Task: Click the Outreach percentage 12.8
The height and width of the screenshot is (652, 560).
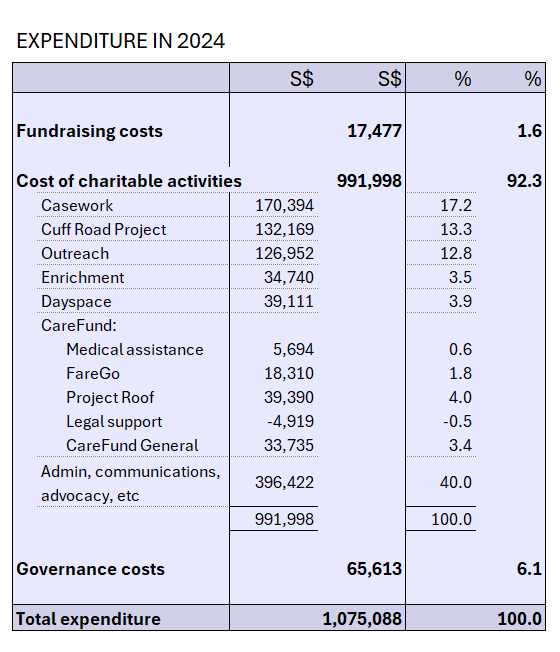Action: [456, 254]
